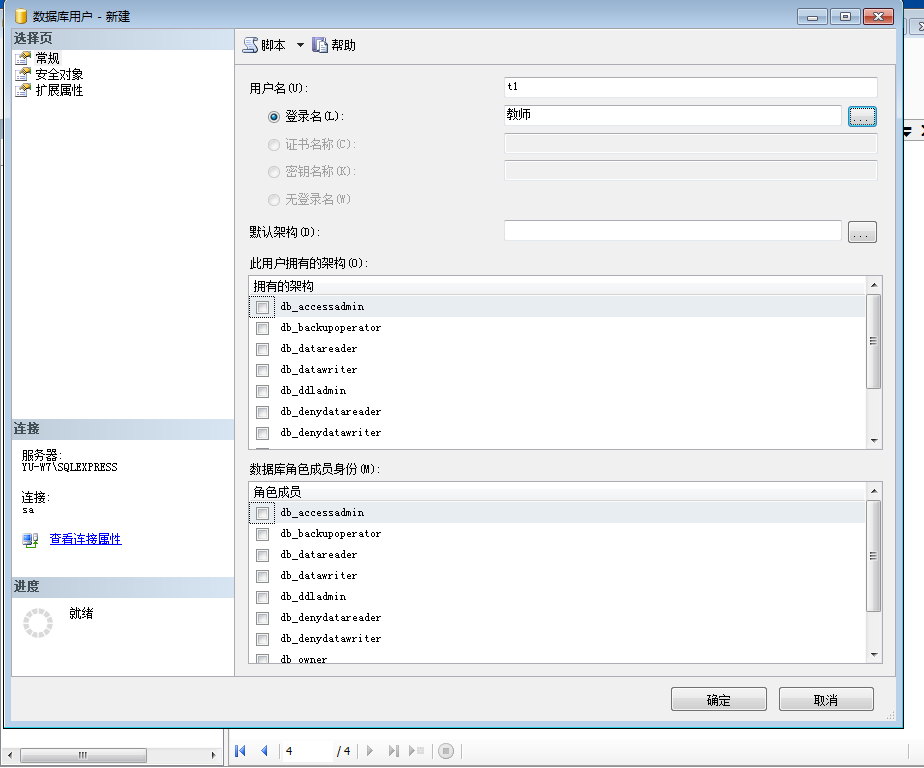Open the 脚本 dropdown arrow
Image resolution: width=924 pixels, height=768 pixels.
tap(300, 45)
